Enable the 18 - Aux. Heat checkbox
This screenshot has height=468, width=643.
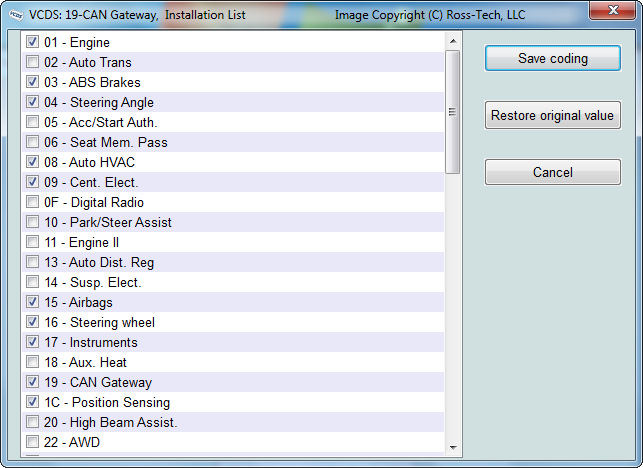[32, 362]
